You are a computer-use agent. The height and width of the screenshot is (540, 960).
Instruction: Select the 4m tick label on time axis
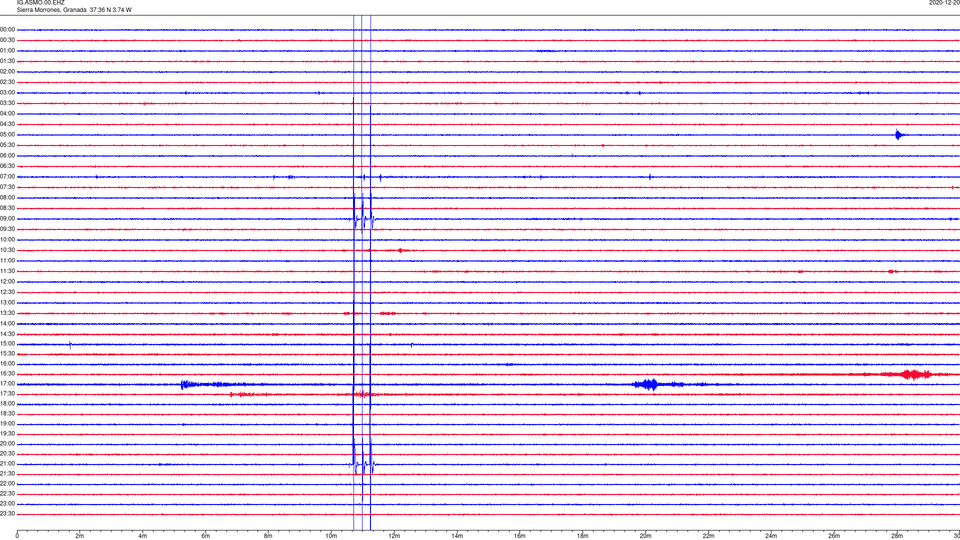[x=143, y=536]
